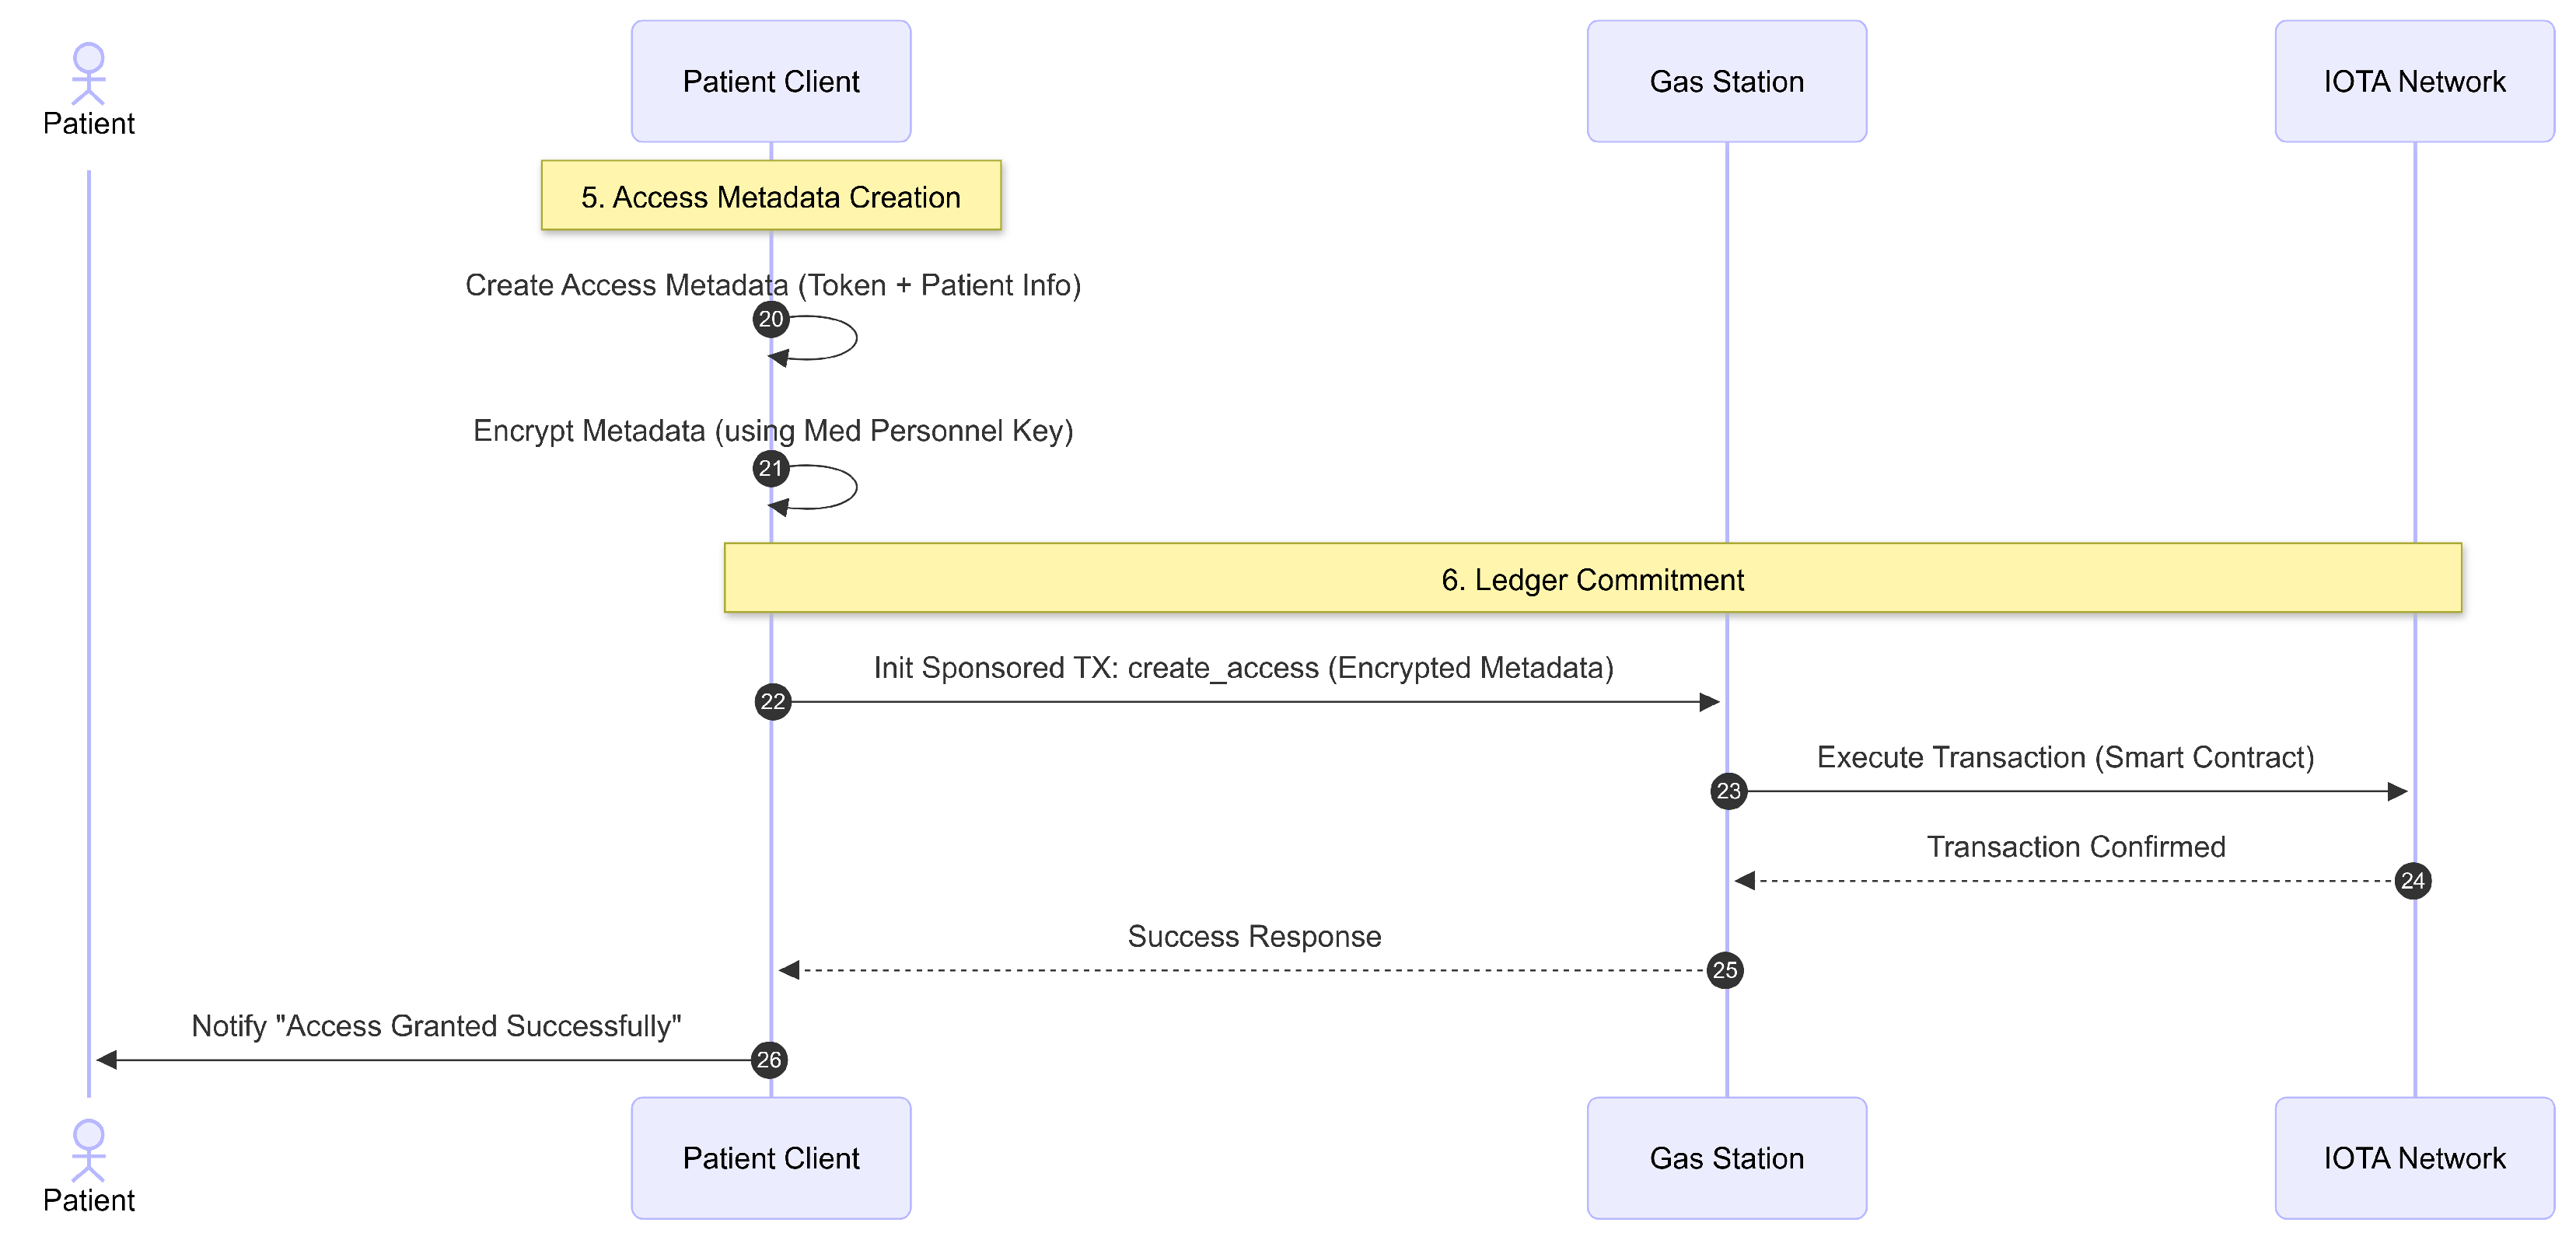This screenshot has width=2576, height=1247.
Task: Click the top Patient Client participant box
Action: (x=770, y=81)
